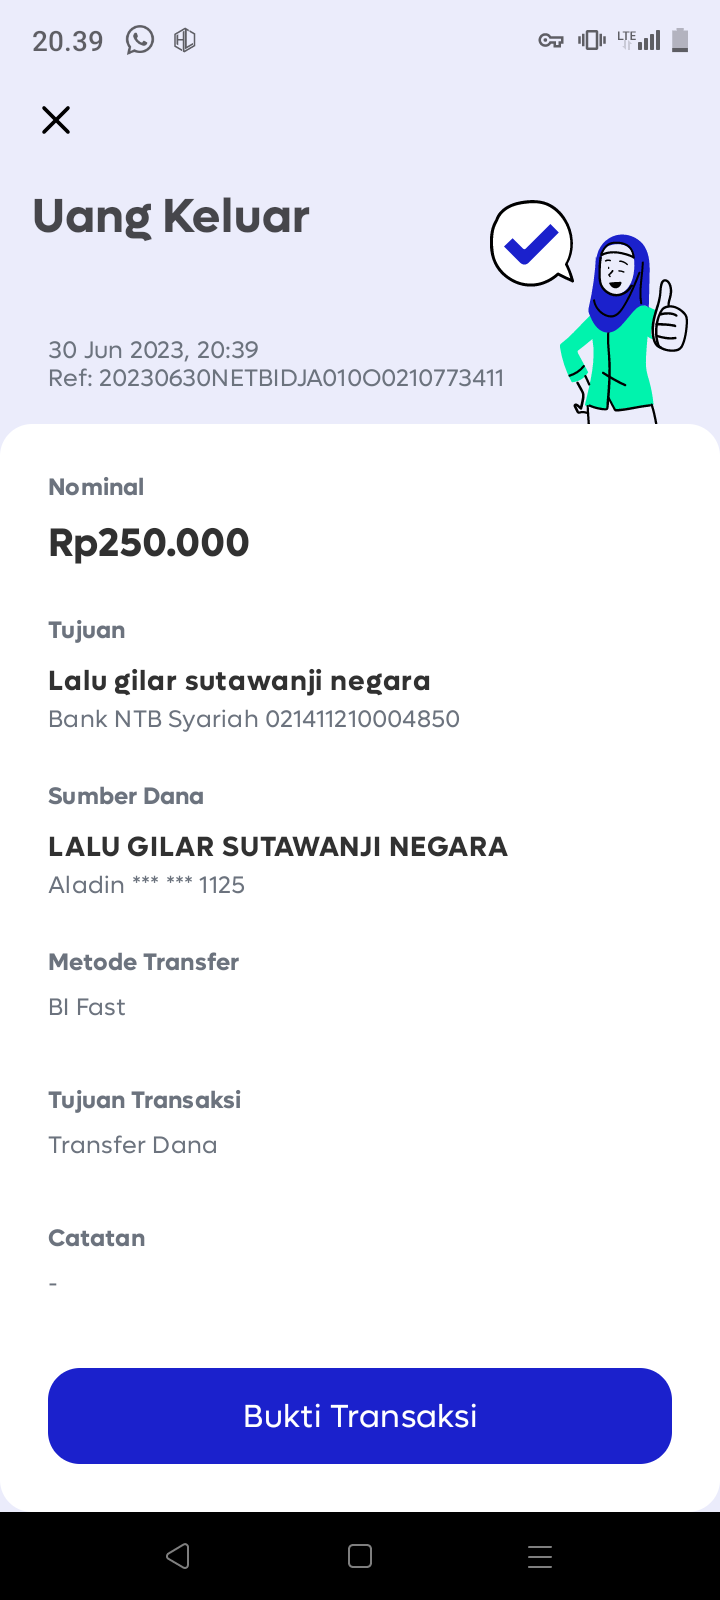720x1600 pixels.
Task: Tap the hexagon app notification icon
Action: coord(185,40)
